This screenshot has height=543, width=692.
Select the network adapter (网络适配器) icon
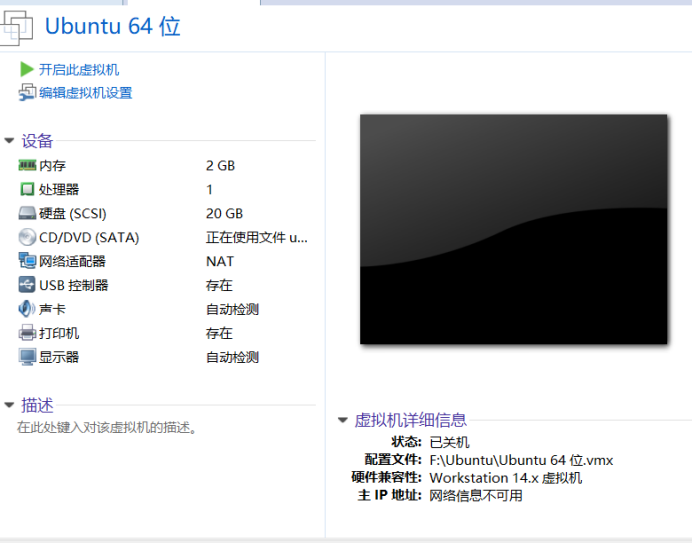[27, 261]
